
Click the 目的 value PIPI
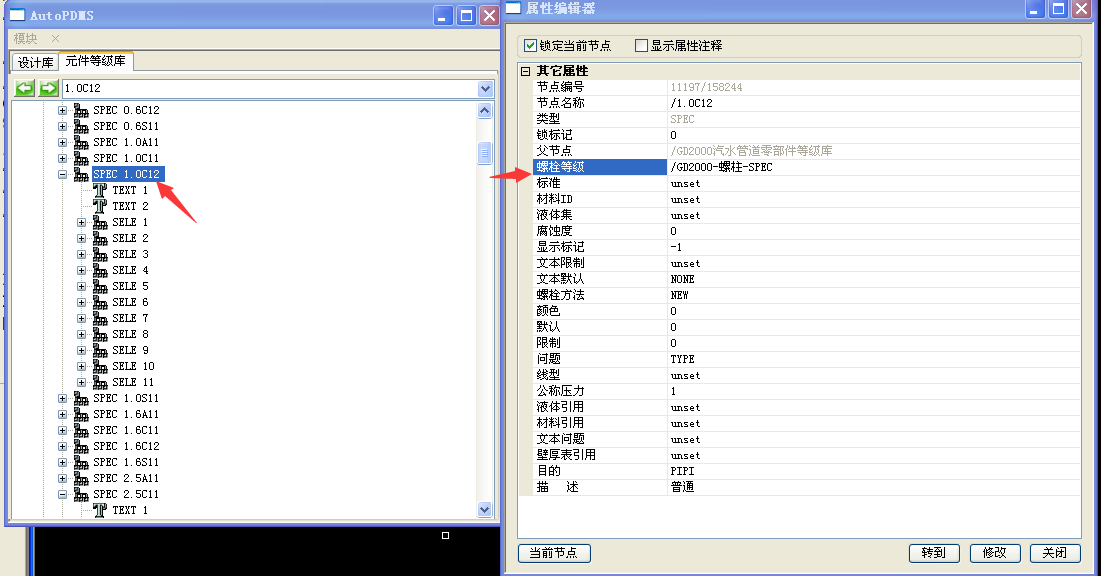682,471
